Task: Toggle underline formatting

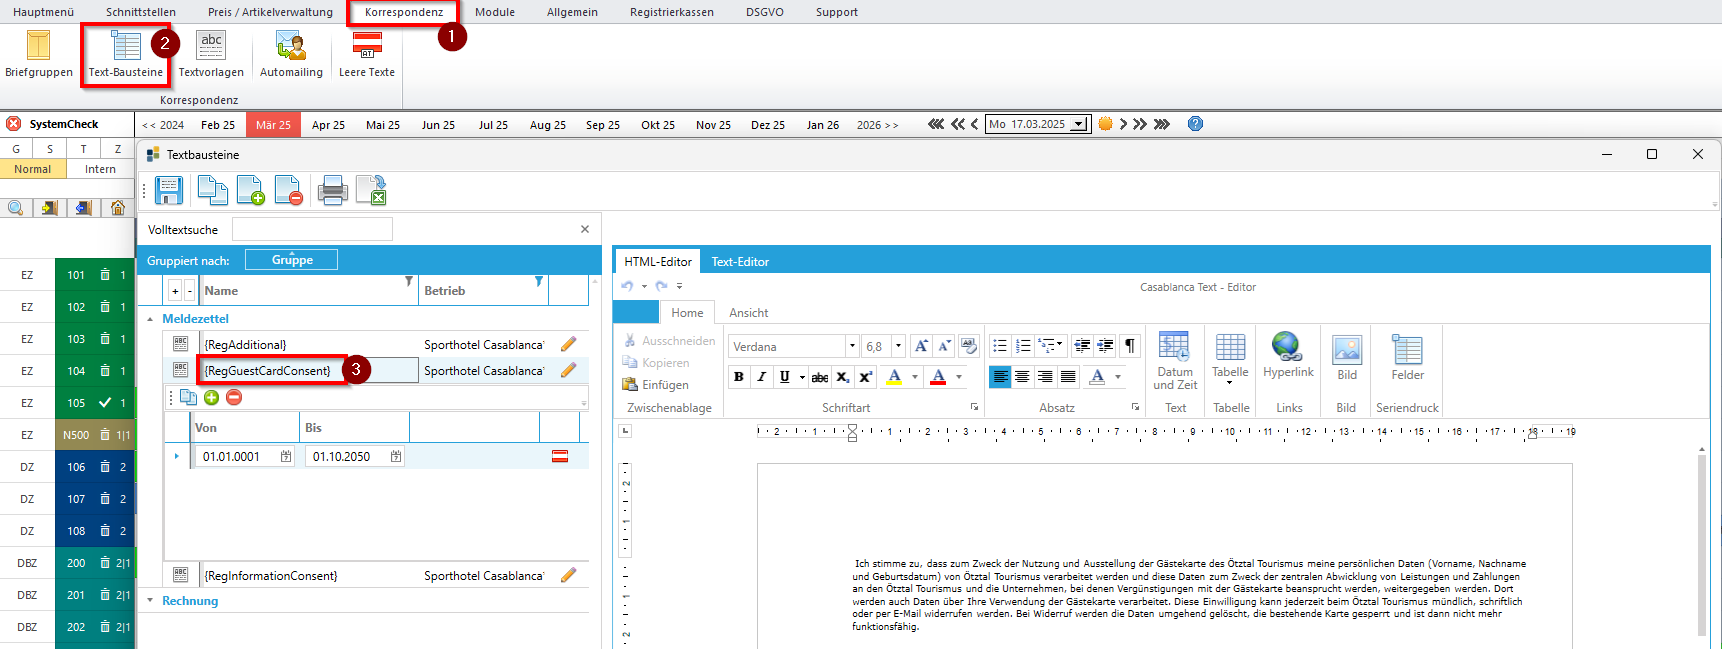Action: [785, 377]
